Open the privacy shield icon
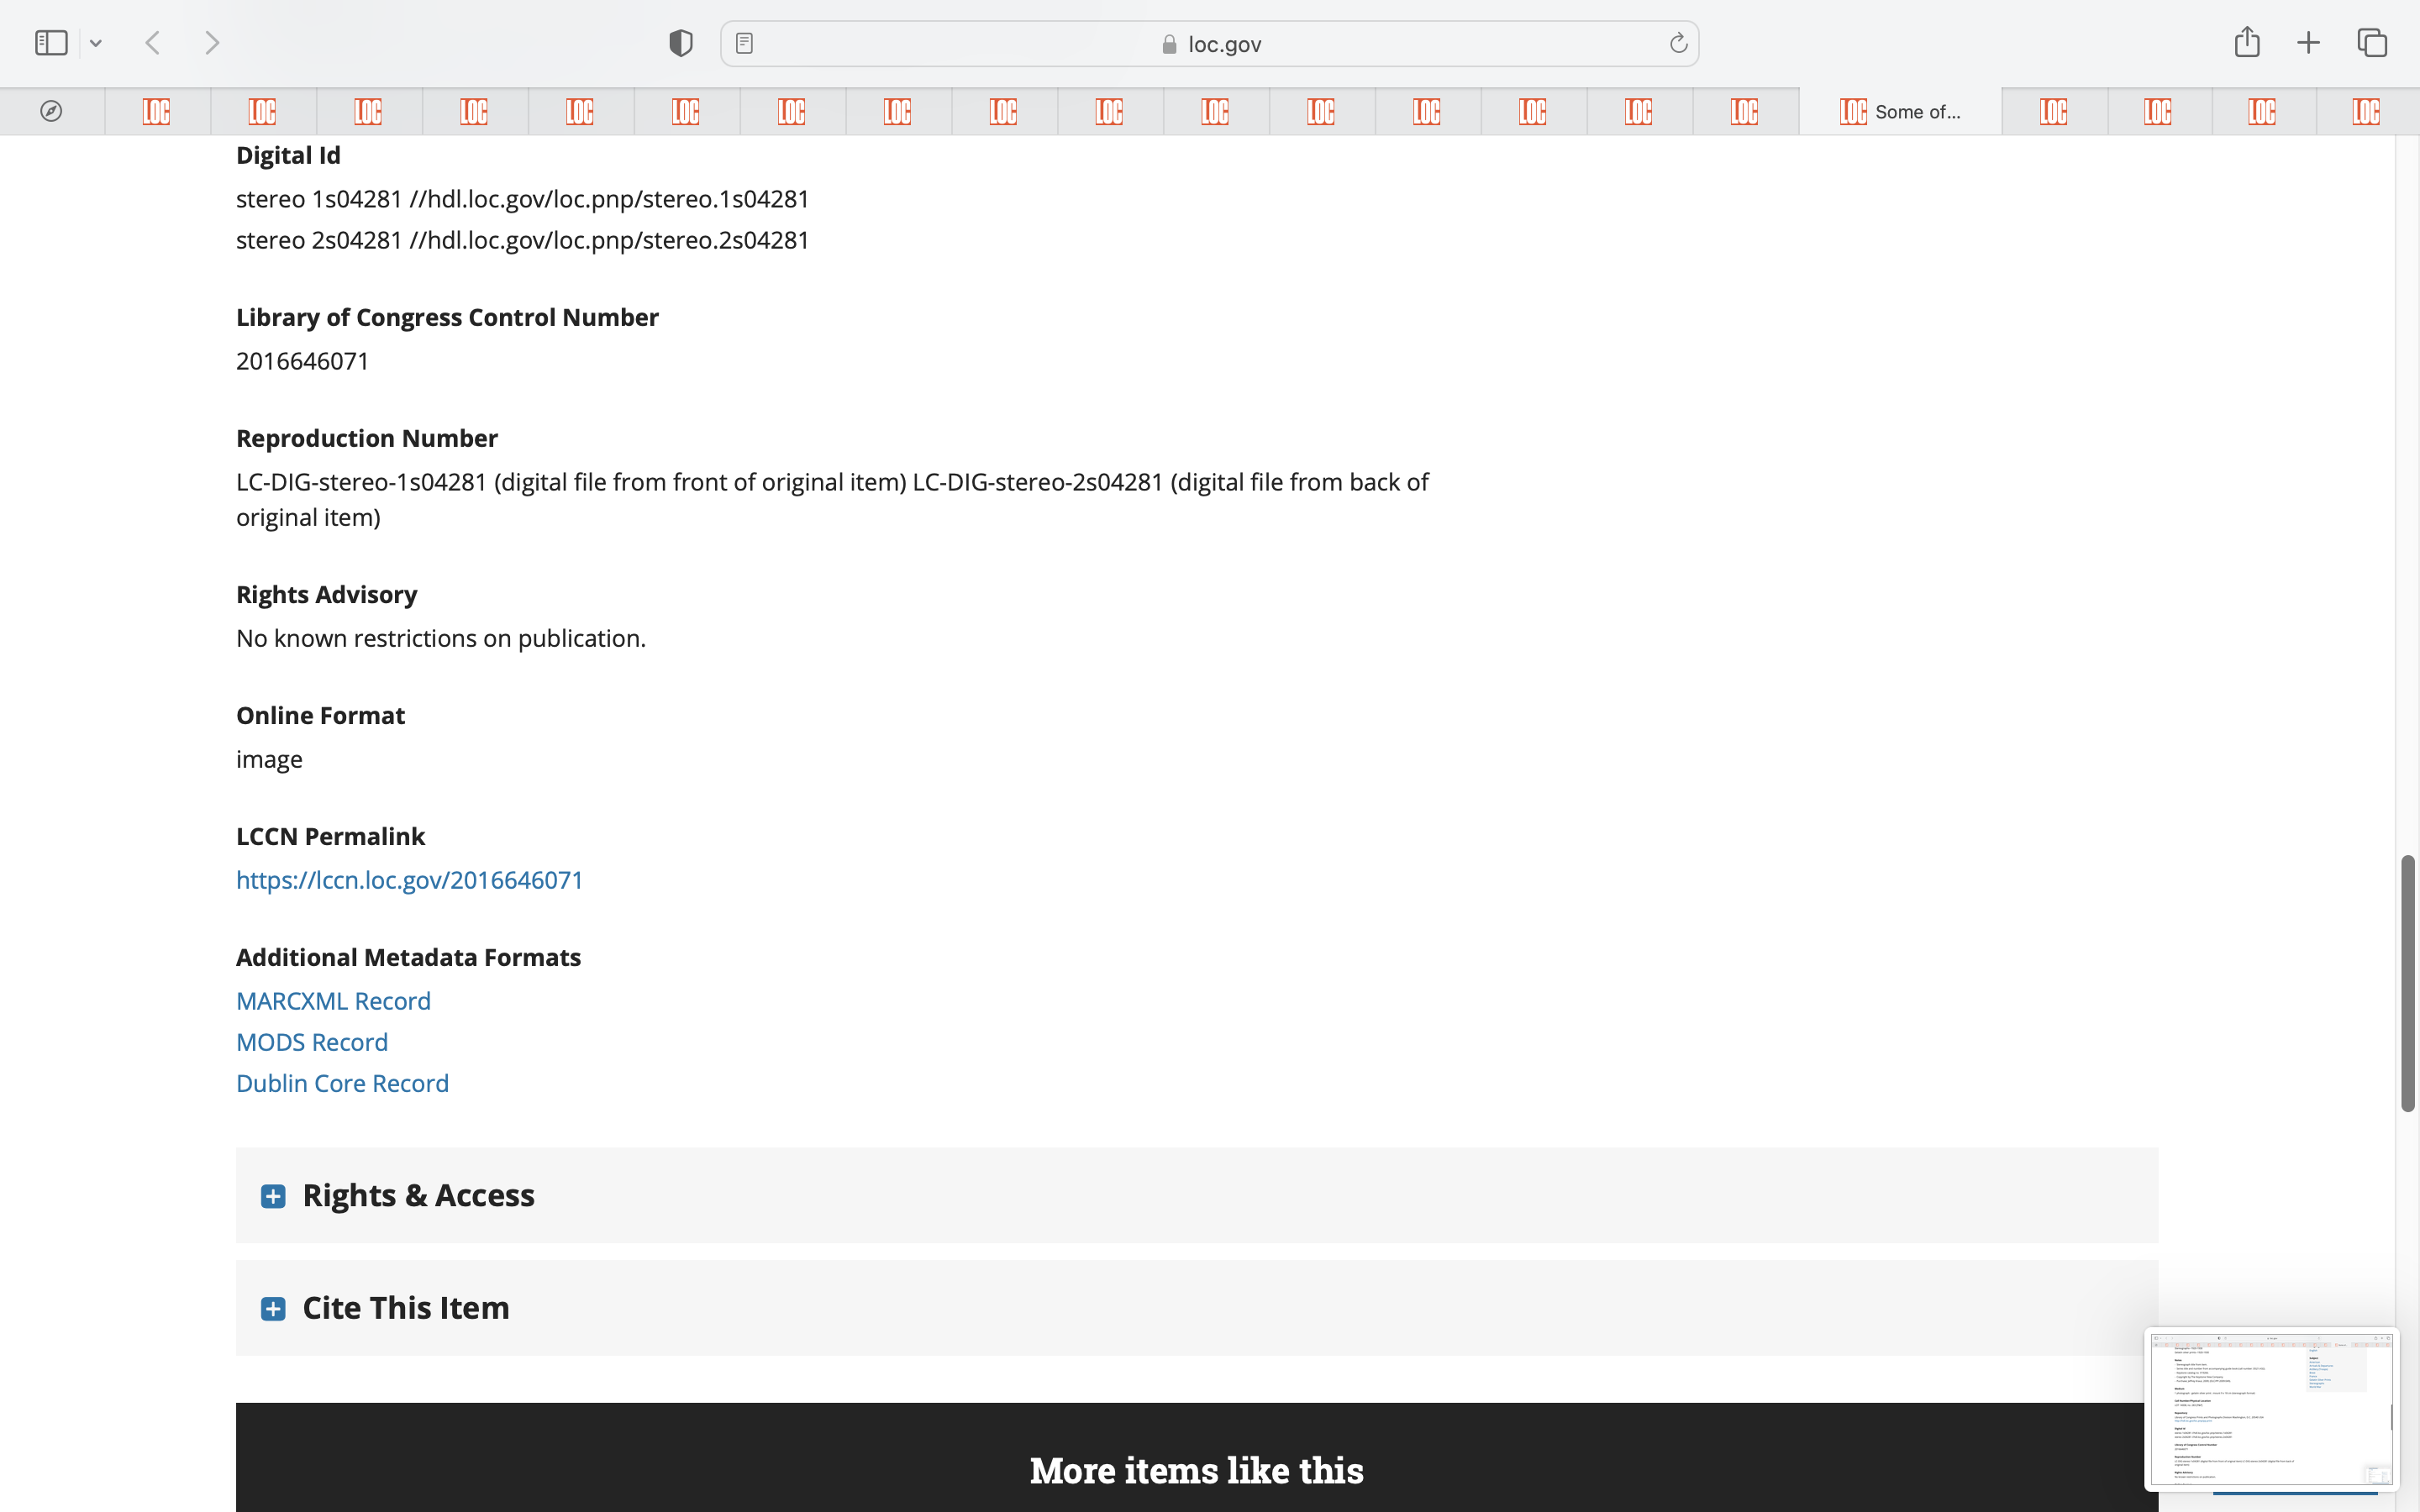This screenshot has height=1512, width=2420. tap(681, 43)
